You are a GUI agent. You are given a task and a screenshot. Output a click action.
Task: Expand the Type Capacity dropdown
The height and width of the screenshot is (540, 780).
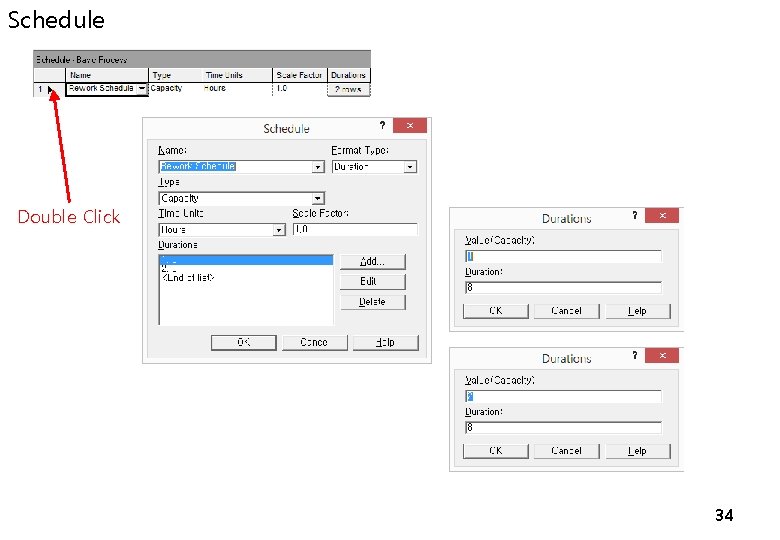click(x=318, y=199)
